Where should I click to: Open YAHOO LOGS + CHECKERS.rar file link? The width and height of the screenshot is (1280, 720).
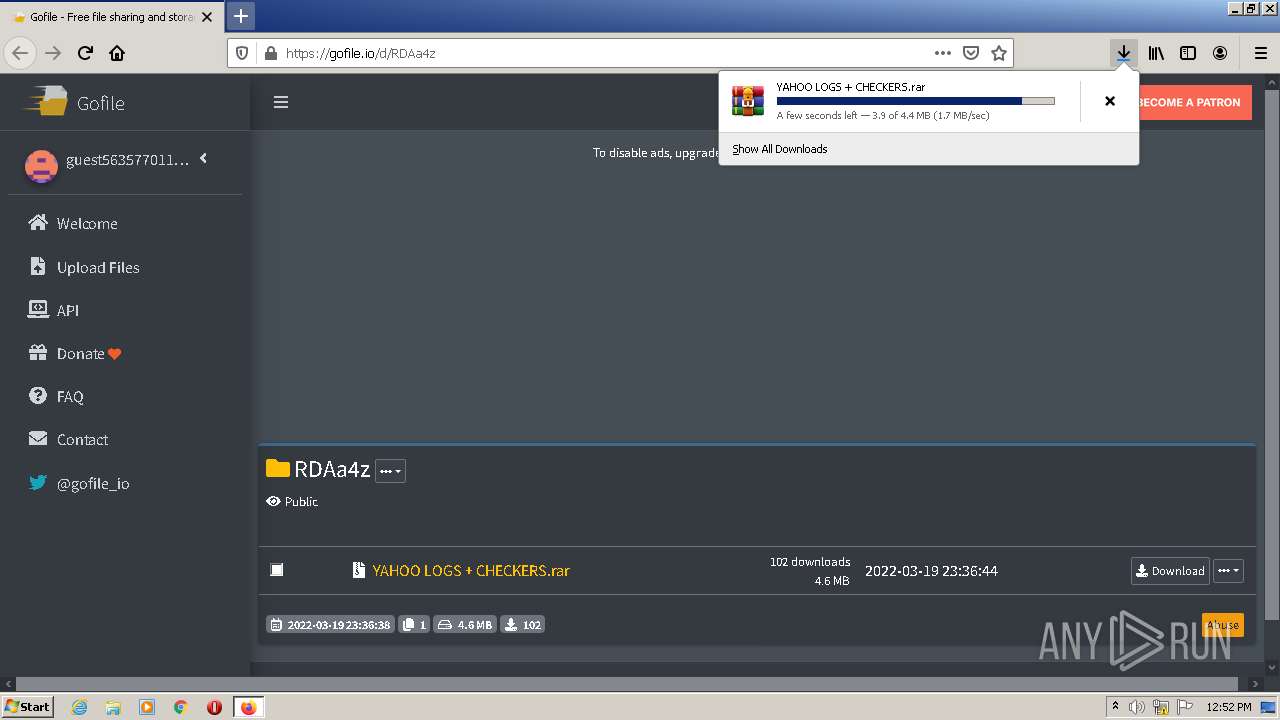click(471, 570)
